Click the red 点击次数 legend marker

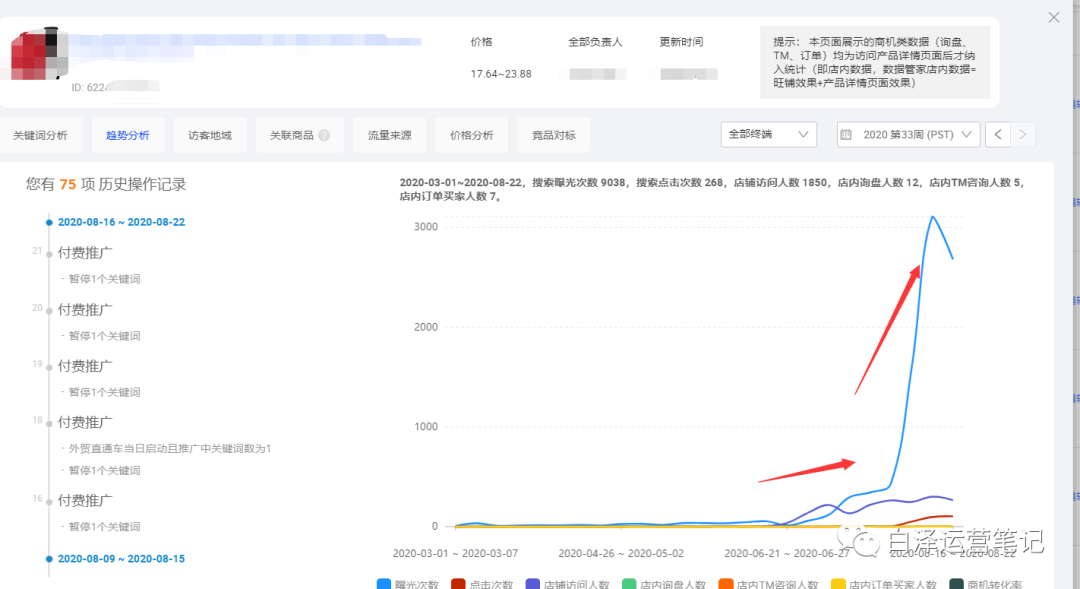click(x=456, y=581)
